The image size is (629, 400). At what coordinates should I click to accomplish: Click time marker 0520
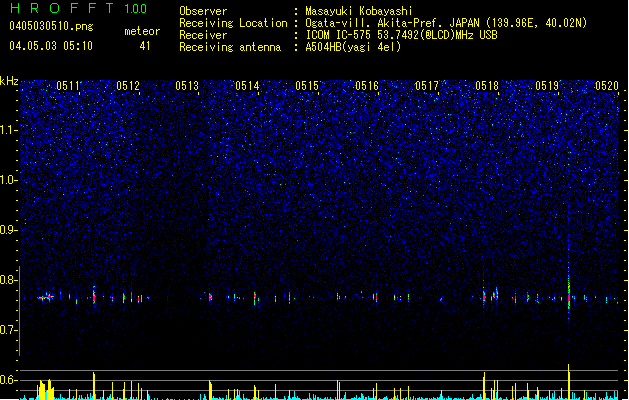pyautogui.click(x=607, y=86)
